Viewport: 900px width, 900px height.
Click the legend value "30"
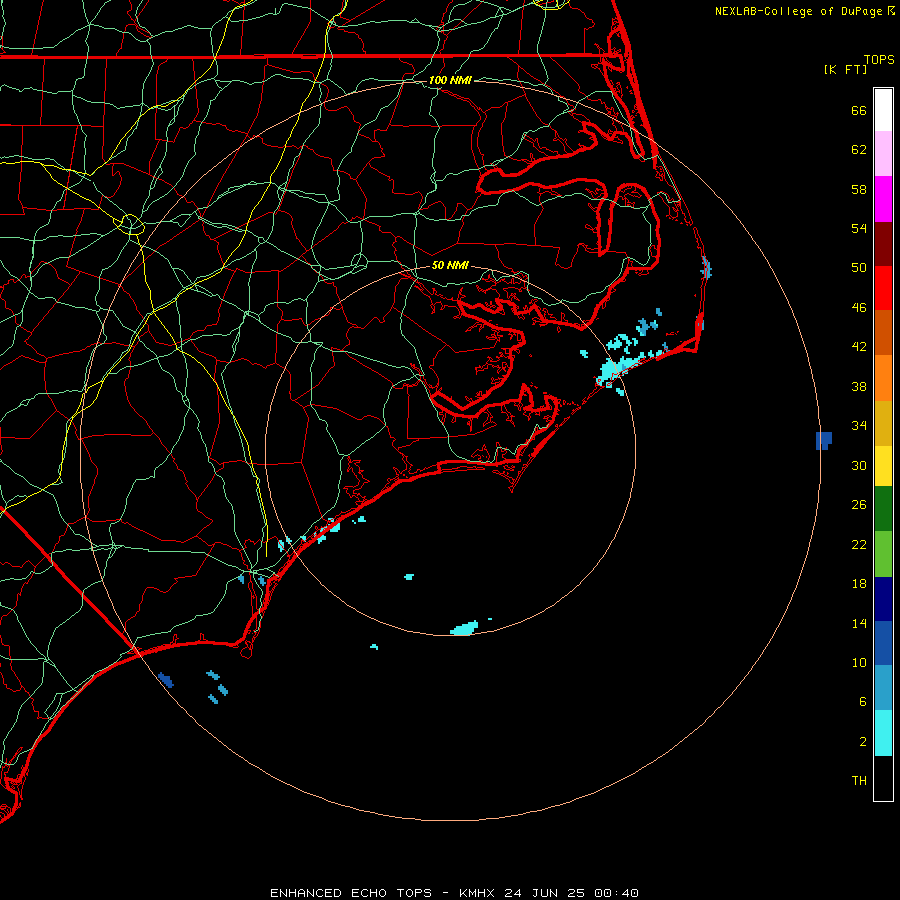click(x=859, y=465)
